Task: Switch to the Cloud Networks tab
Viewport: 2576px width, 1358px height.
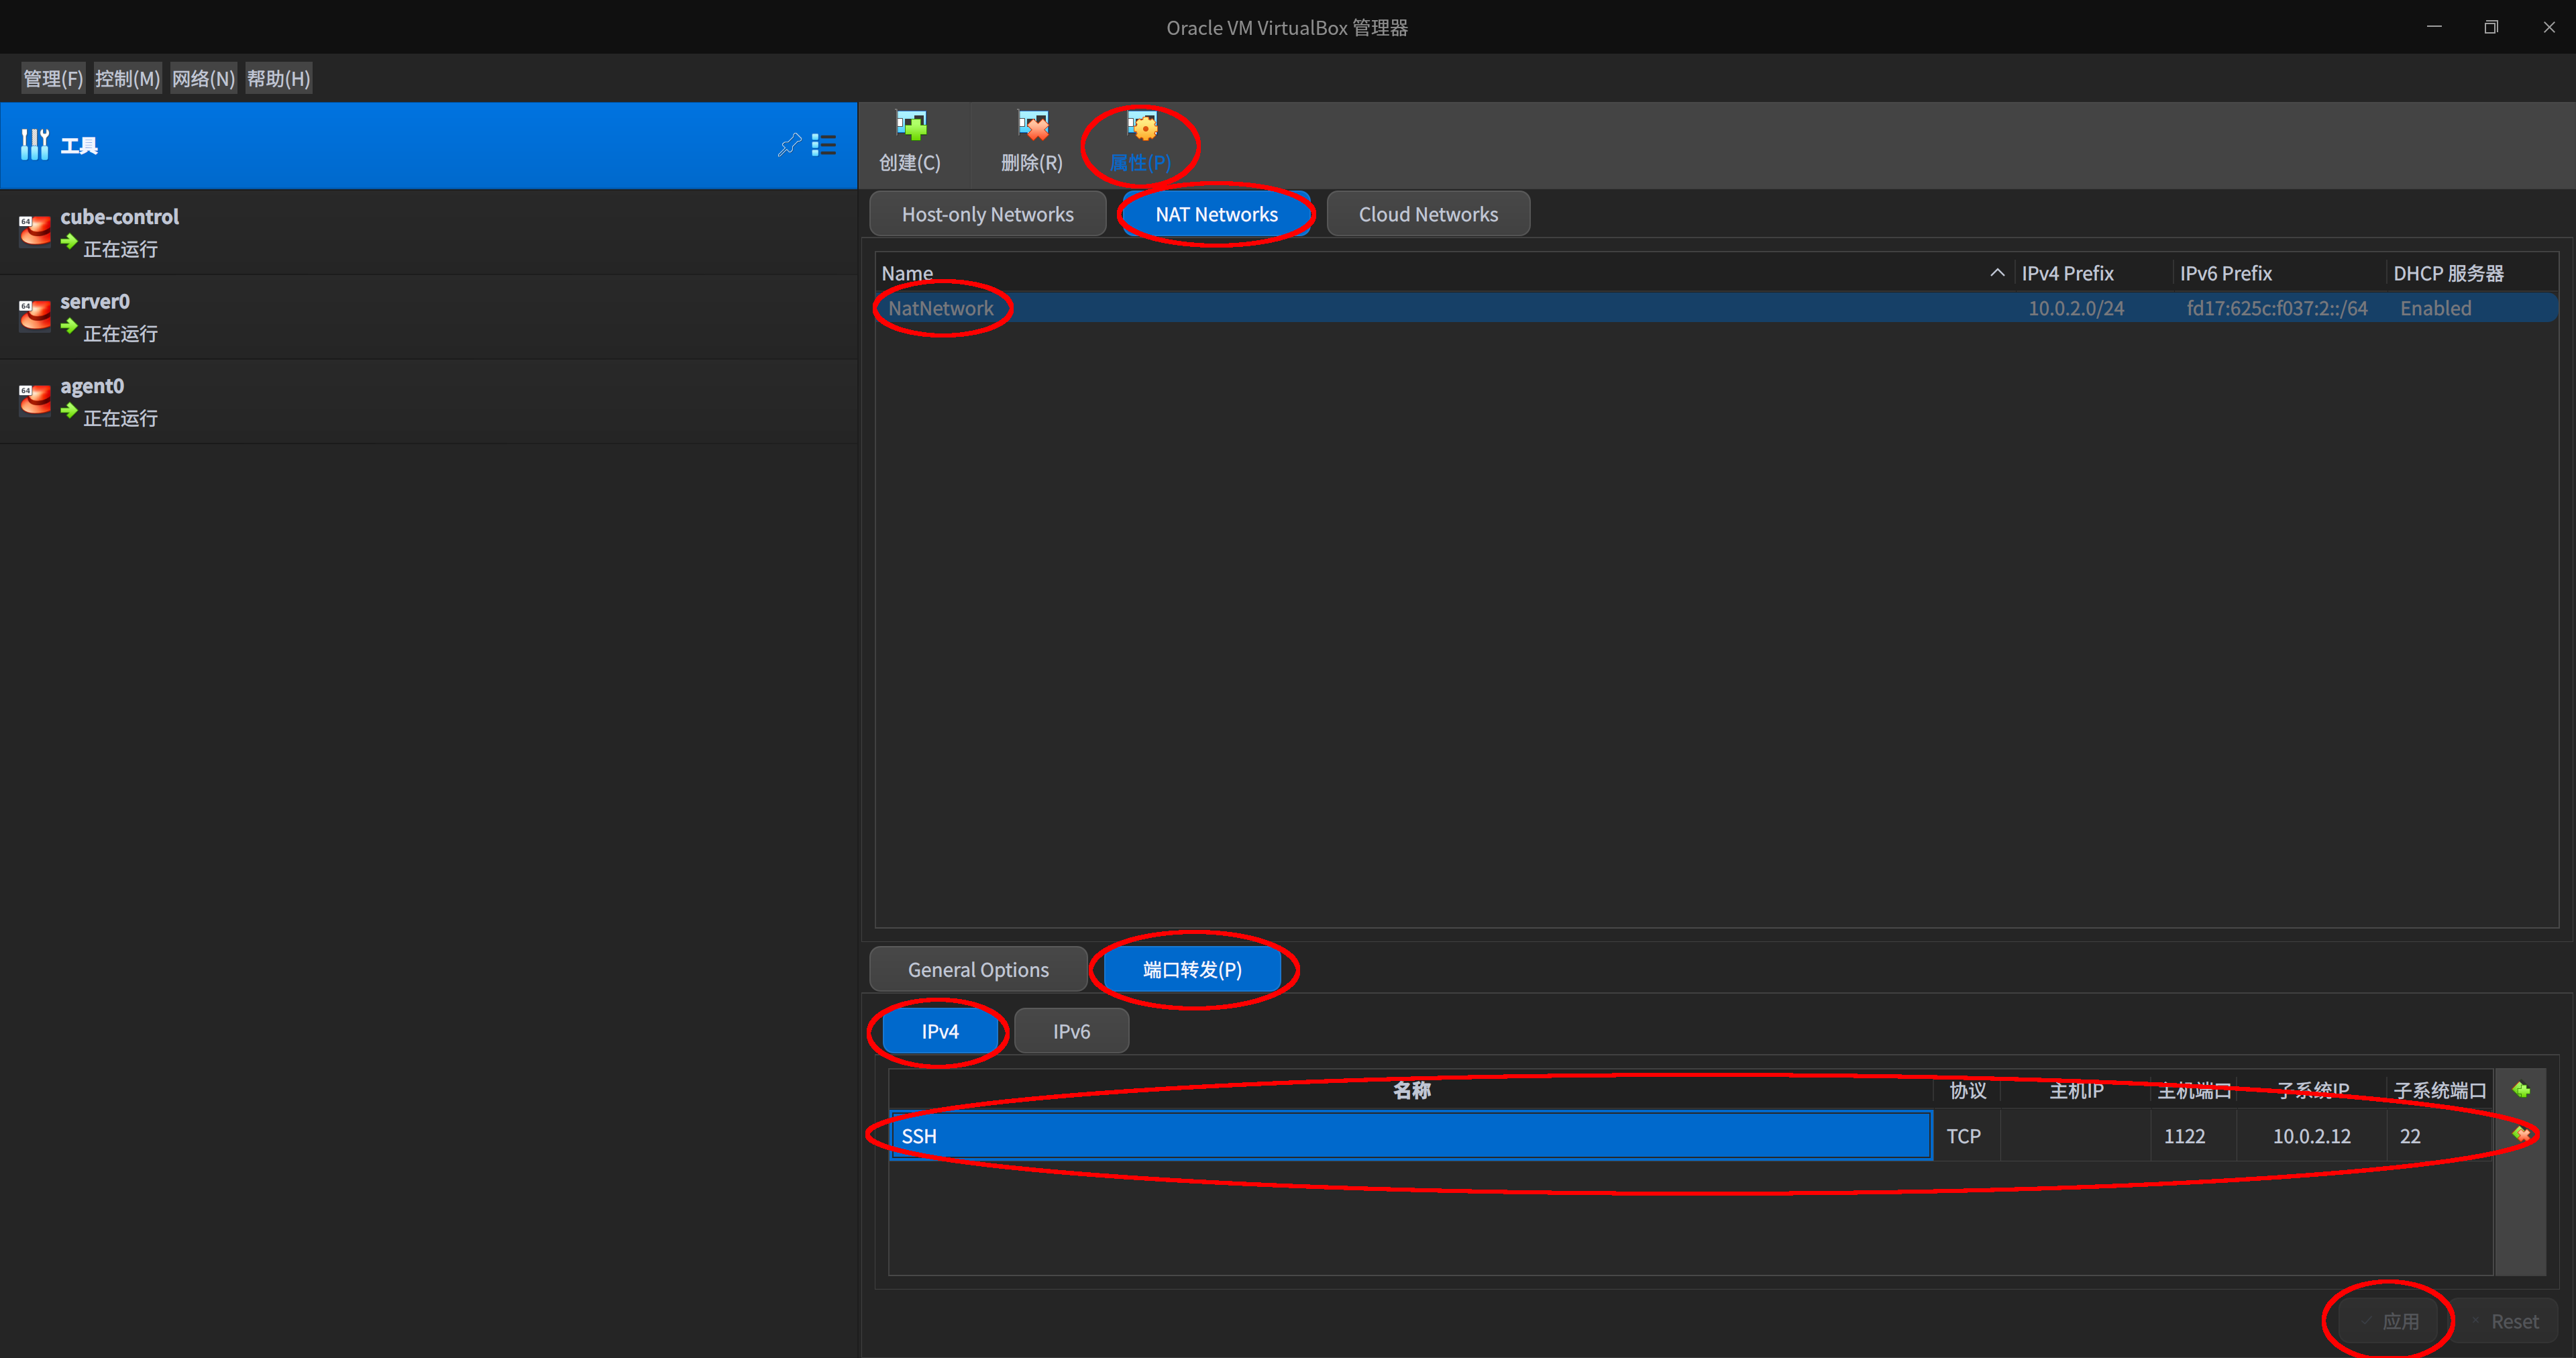Action: 1428,213
